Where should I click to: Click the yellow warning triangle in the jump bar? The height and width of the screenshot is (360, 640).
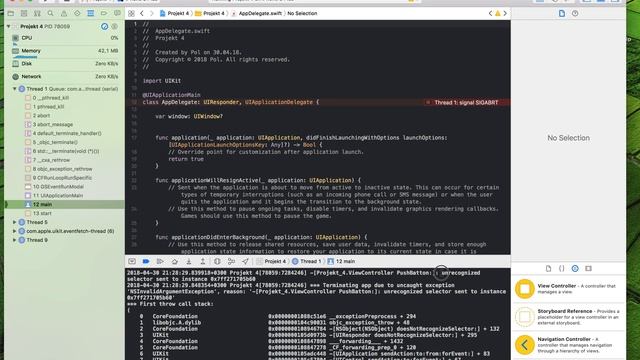tap(498, 13)
